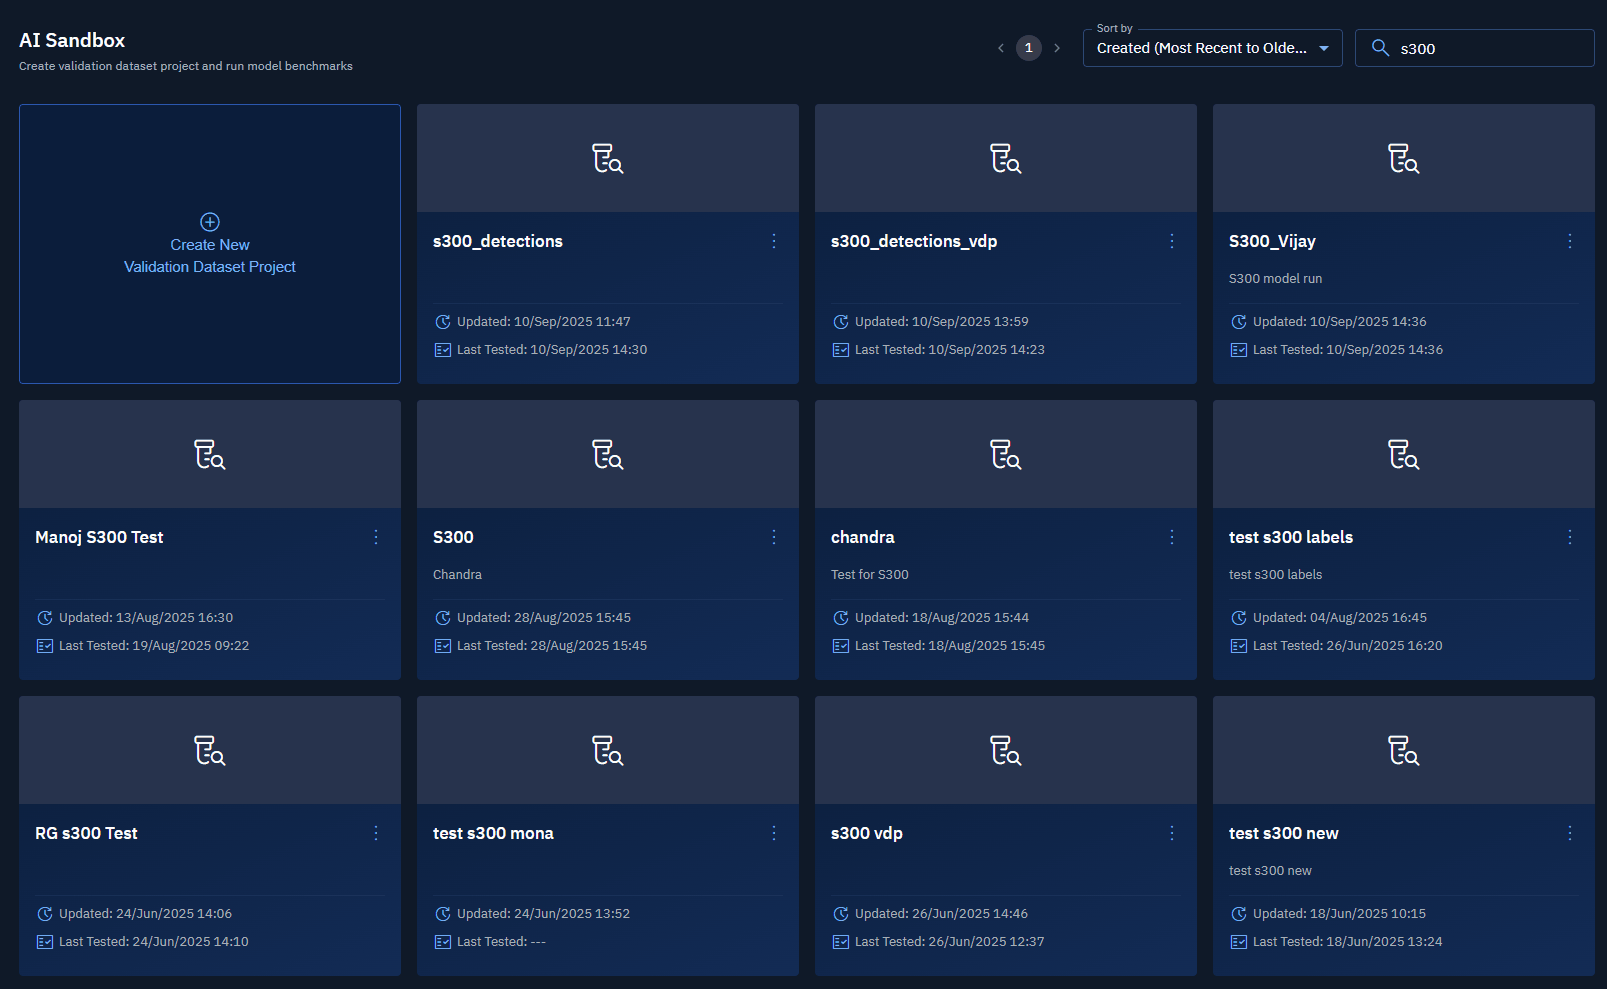
Task: Open kebab menu on S300 Chandra card
Action: tap(773, 537)
